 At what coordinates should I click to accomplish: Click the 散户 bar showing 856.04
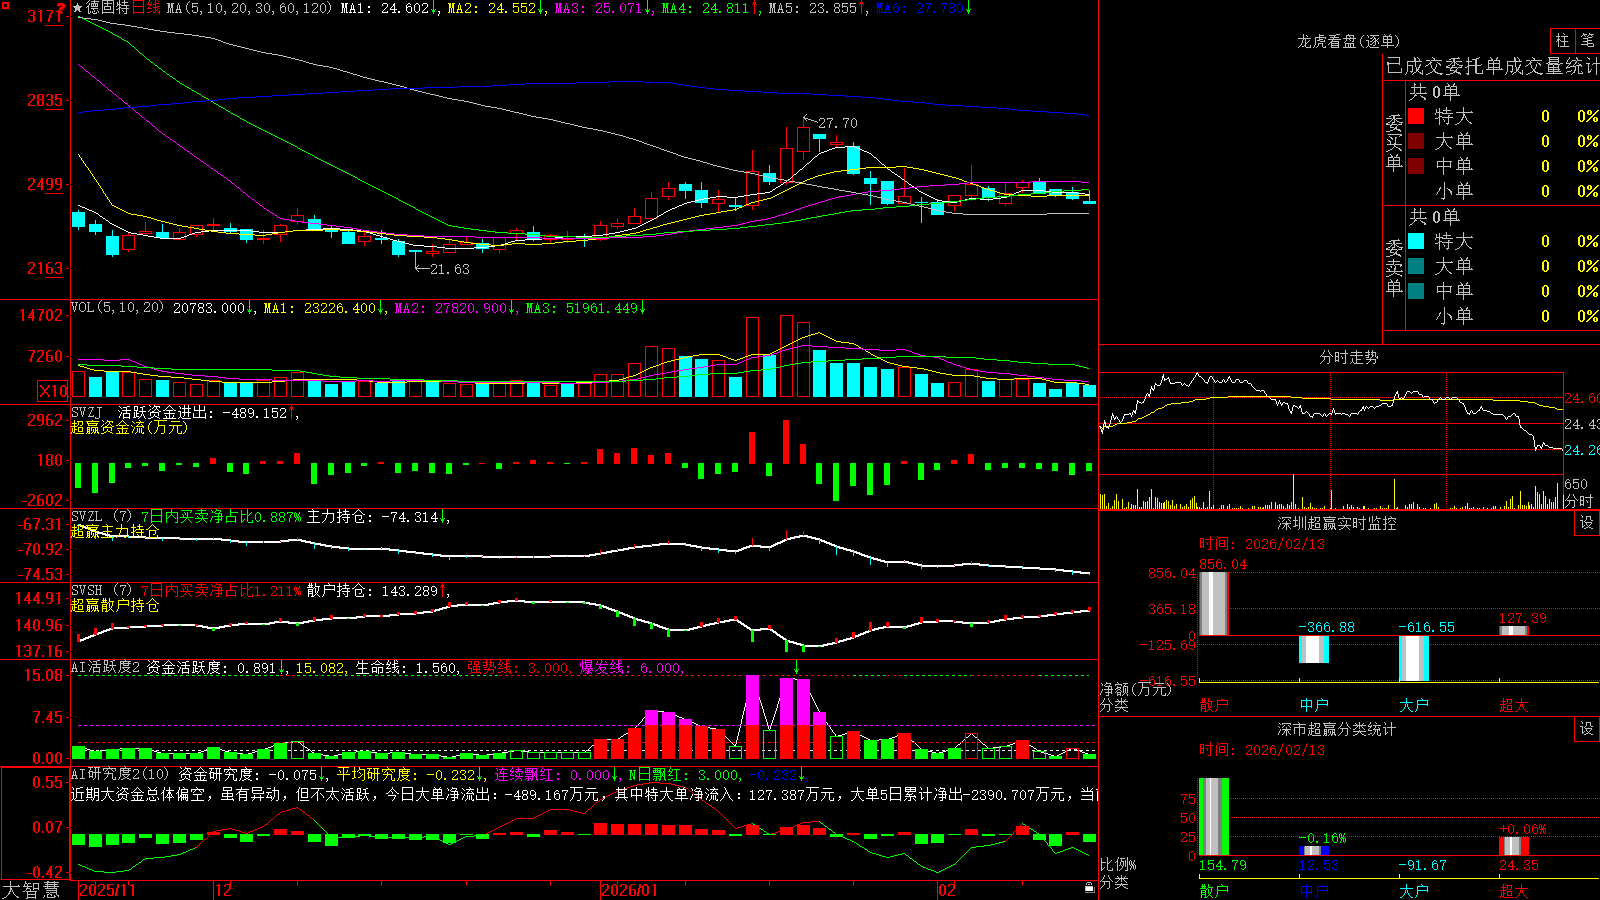click(x=1214, y=603)
